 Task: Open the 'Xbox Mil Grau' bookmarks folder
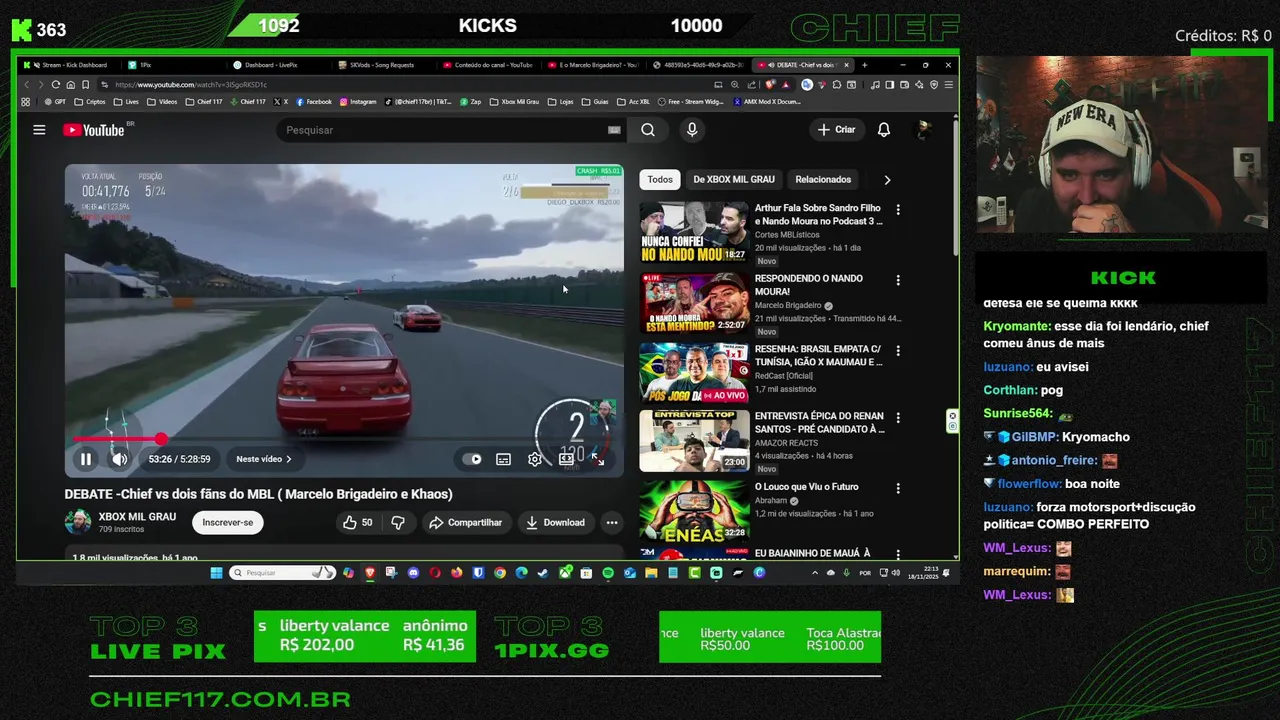pyautogui.click(x=514, y=102)
